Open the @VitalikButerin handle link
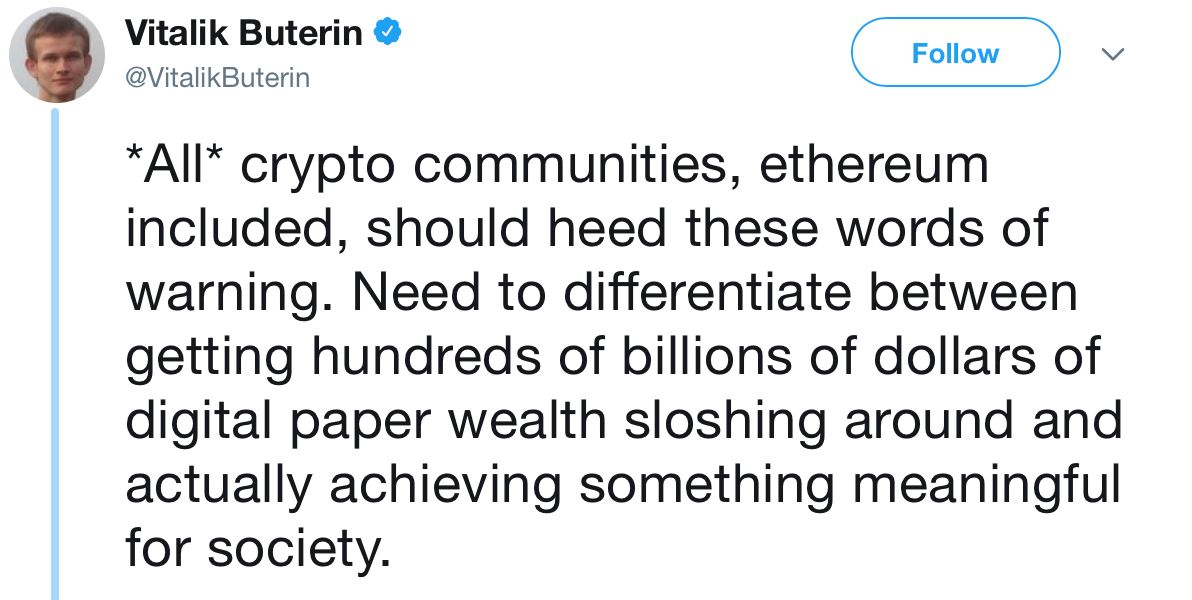 point(217,77)
